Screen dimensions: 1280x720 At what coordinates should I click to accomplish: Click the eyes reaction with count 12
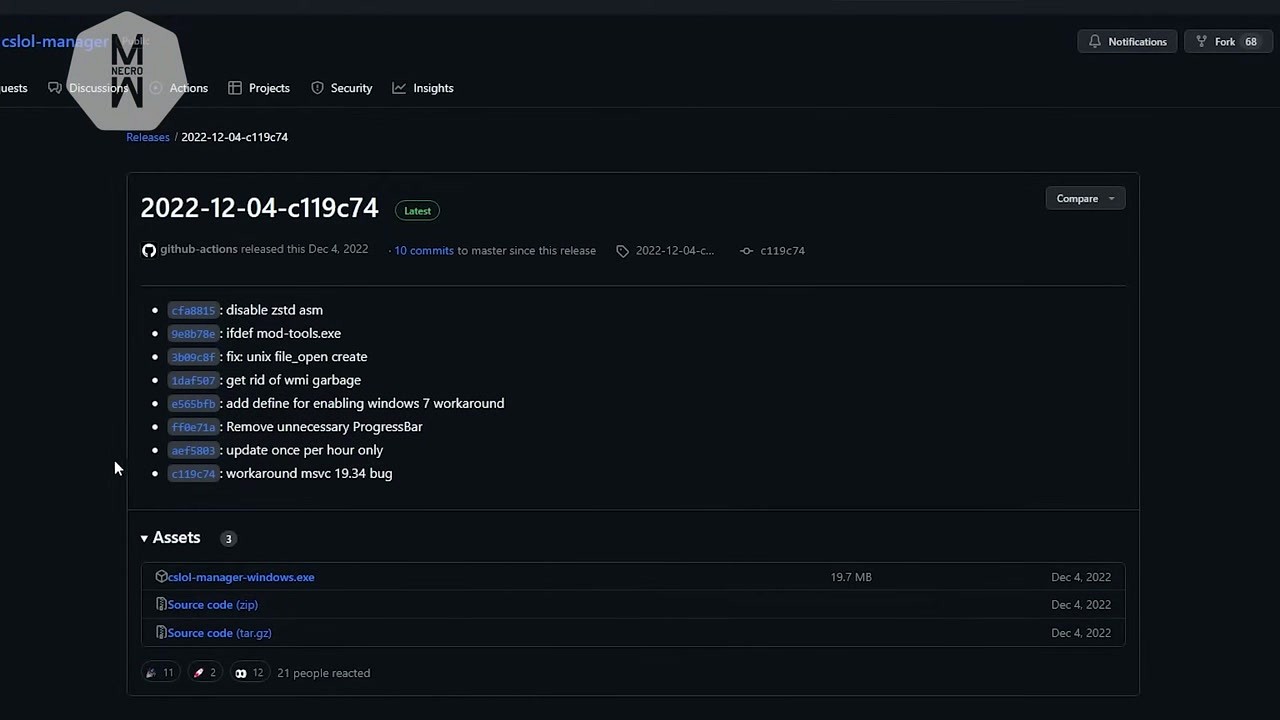click(x=248, y=673)
